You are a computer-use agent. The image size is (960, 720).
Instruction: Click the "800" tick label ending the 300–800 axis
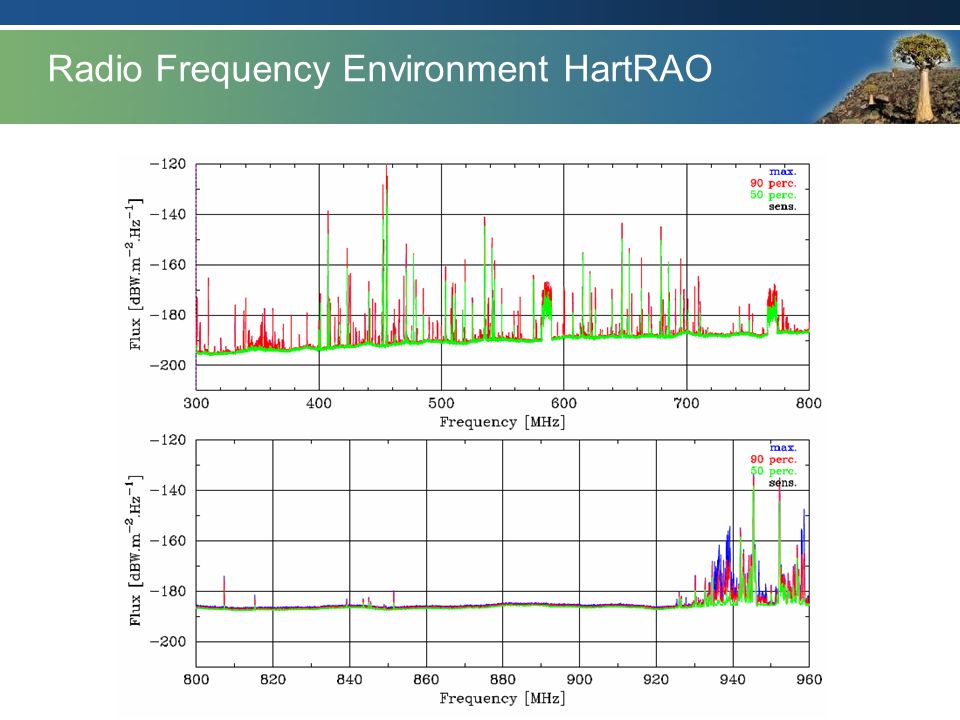pos(809,403)
